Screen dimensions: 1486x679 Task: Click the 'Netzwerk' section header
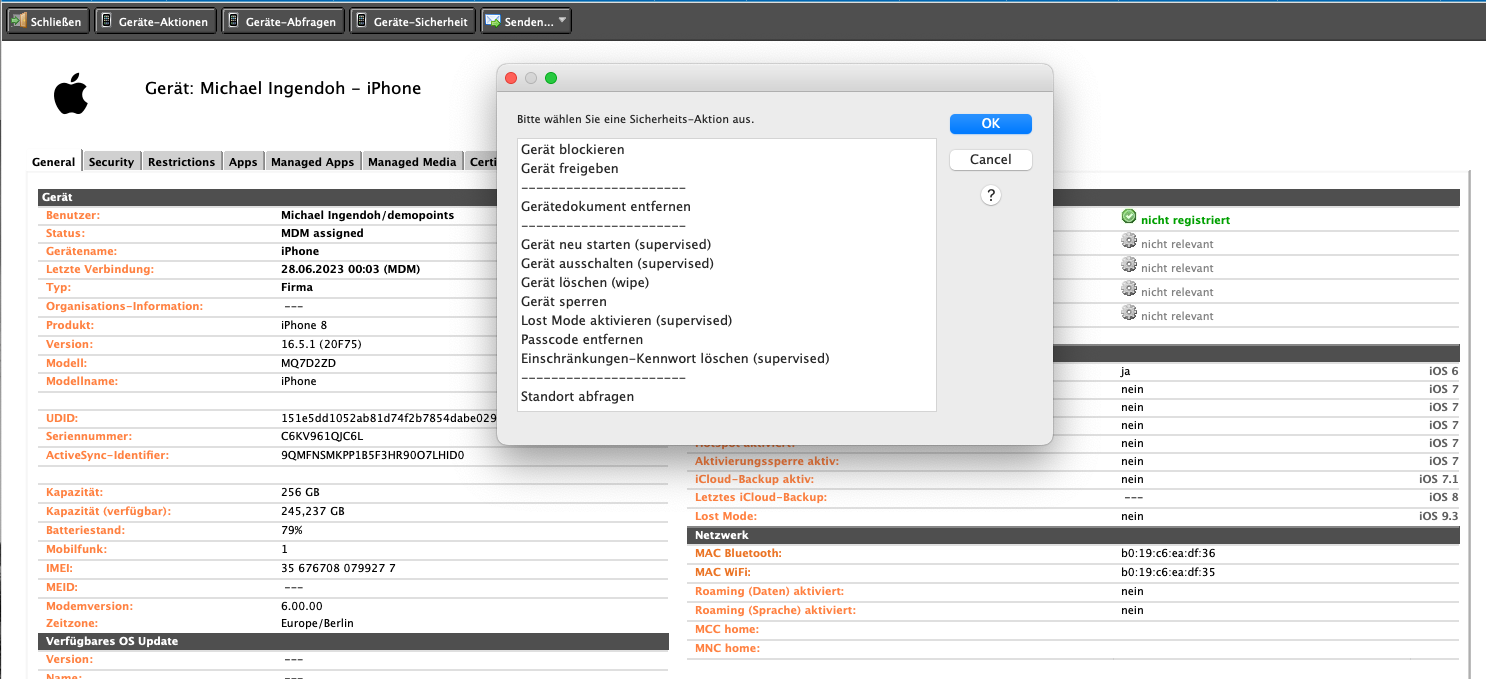tap(1074, 535)
